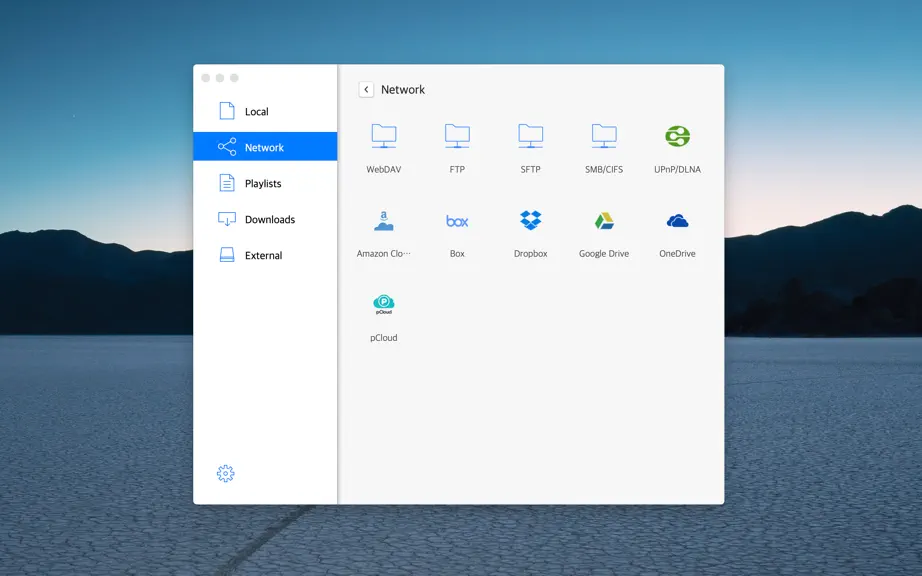Click the SMB/CIFS label text
The image size is (922, 576).
click(x=604, y=169)
